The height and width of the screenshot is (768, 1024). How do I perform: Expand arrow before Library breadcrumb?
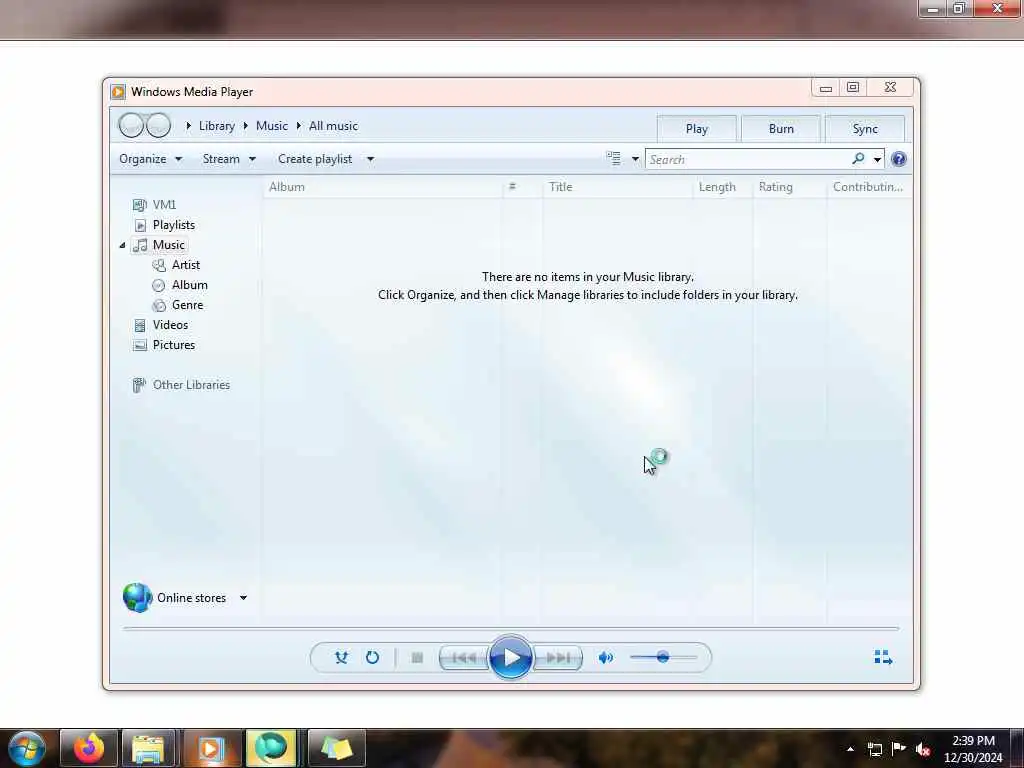188,125
